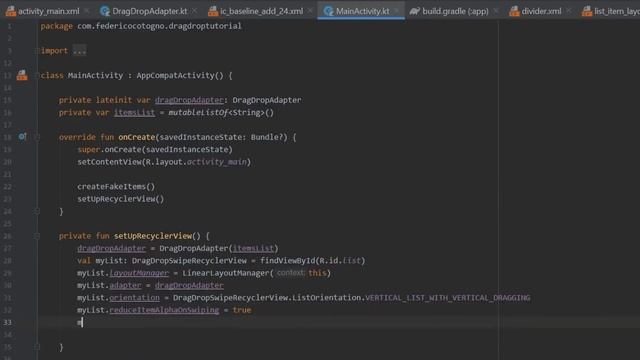
Task: Click the fold end marker at onCreate closing brace
Action: tap(37, 211)
